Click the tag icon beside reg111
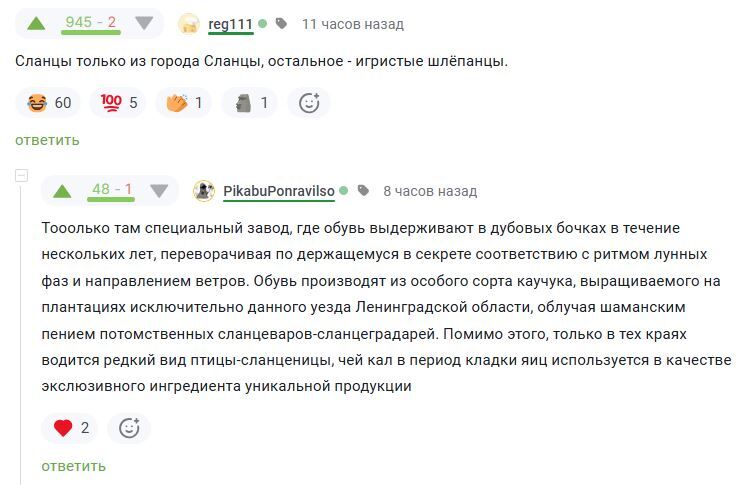This screenshot has height=485, width=753. (x=281, y=23)
